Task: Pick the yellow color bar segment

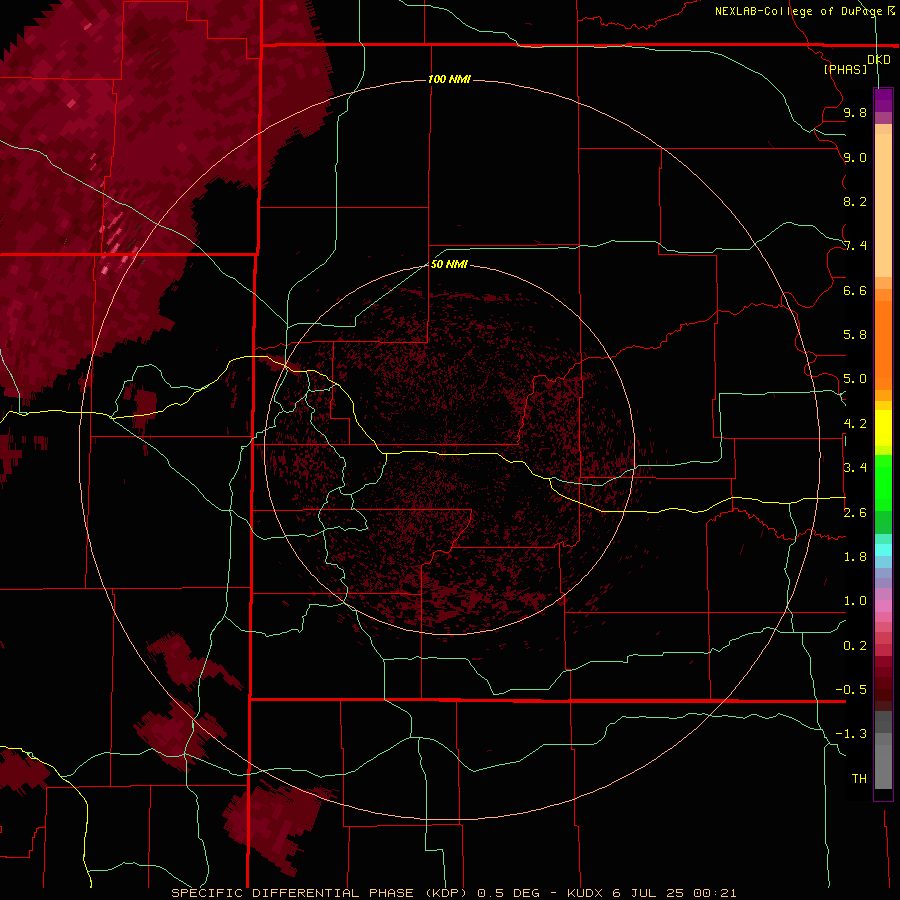Action: tap(883, 428)
